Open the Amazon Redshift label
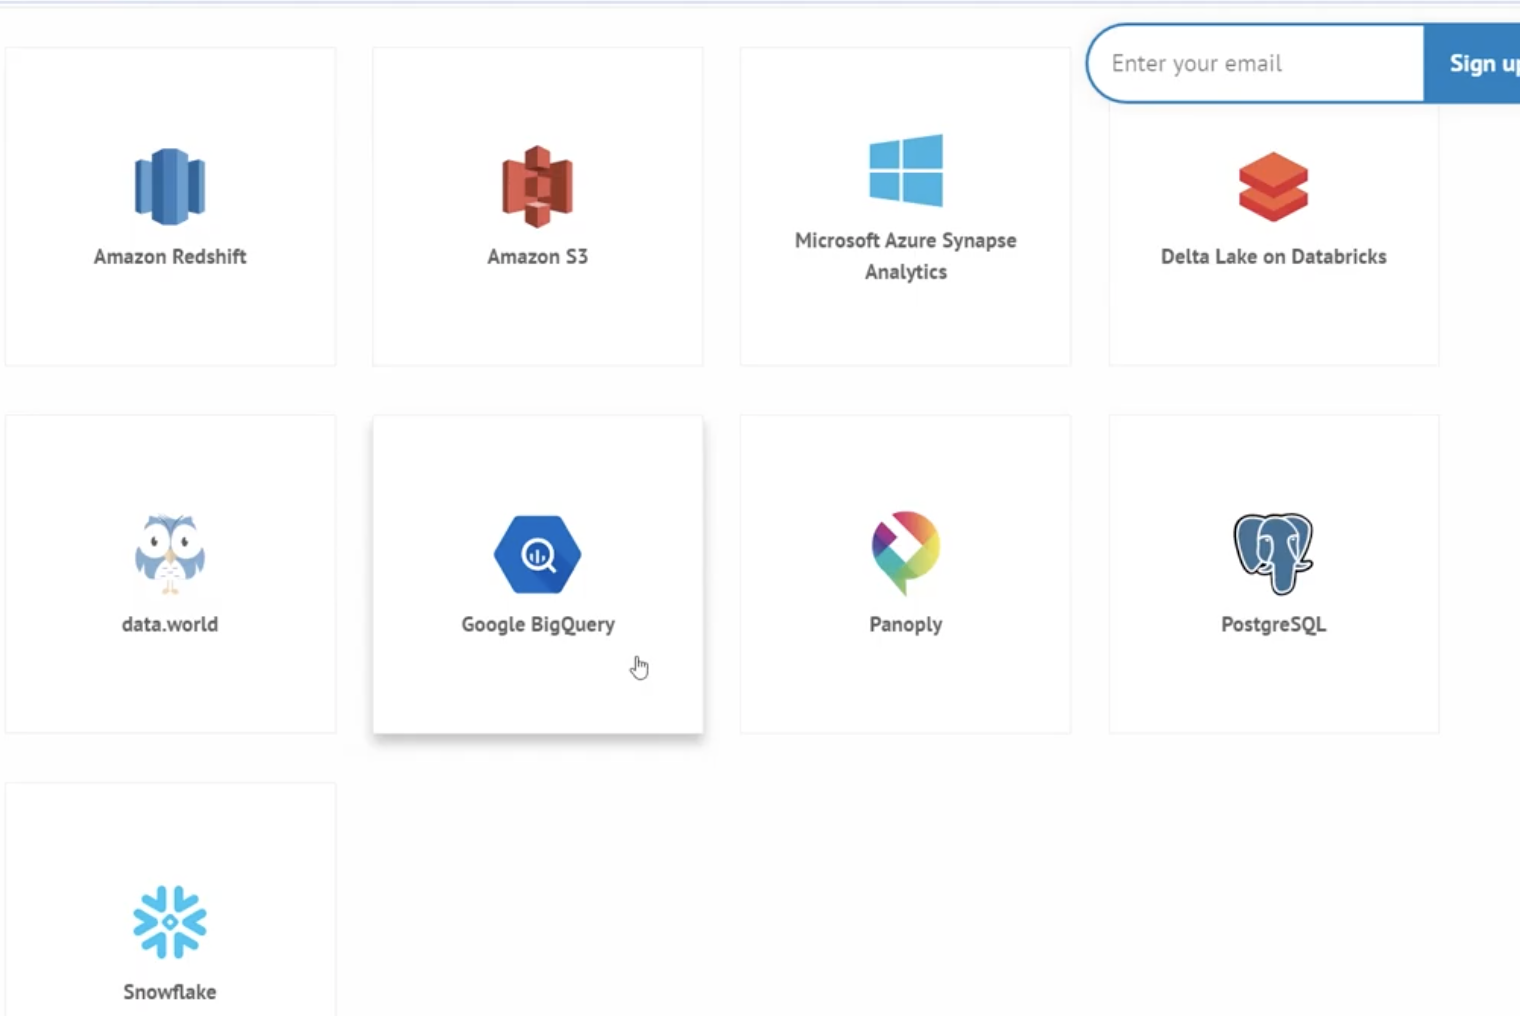Viewport: 1520px width, 1016px height. (x=170, y=256)
